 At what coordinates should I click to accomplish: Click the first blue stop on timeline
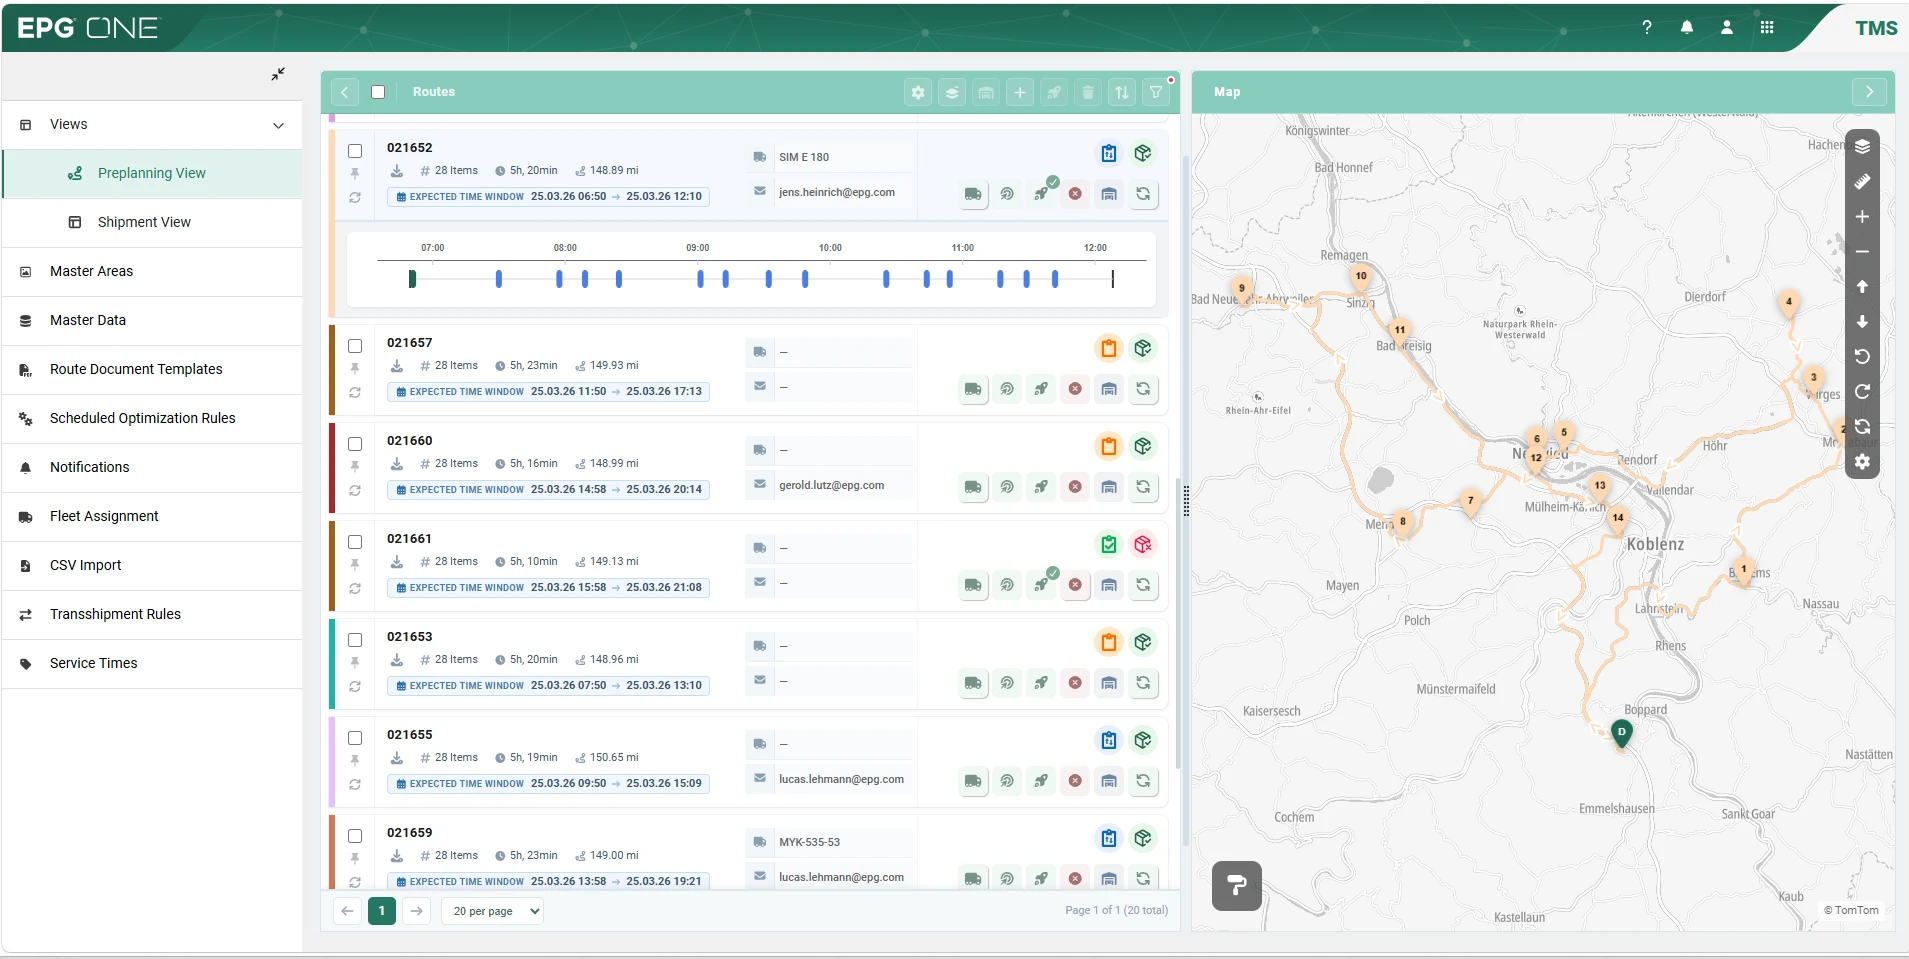499,279
